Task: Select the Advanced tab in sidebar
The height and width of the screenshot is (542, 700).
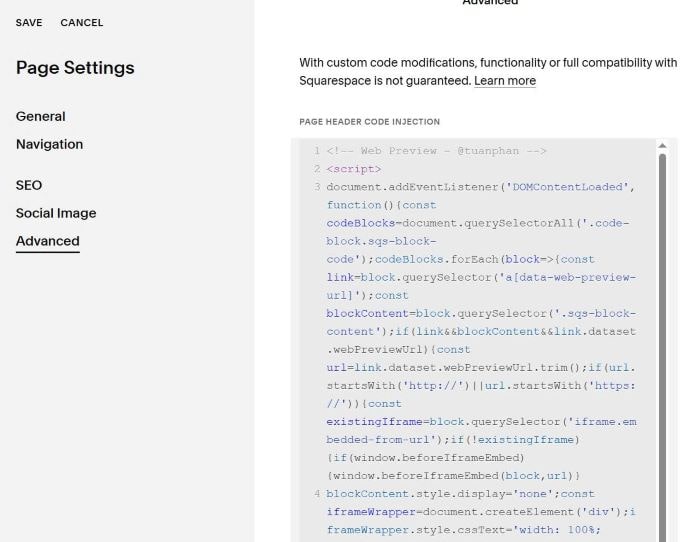Action: click(48, 241)
